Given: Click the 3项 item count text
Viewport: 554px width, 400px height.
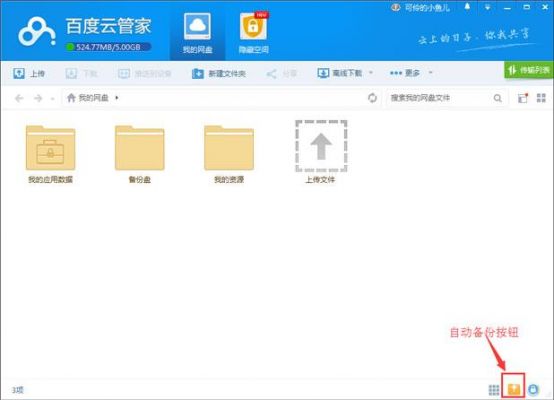Looking at the screenshot, I should click(18, 390).
